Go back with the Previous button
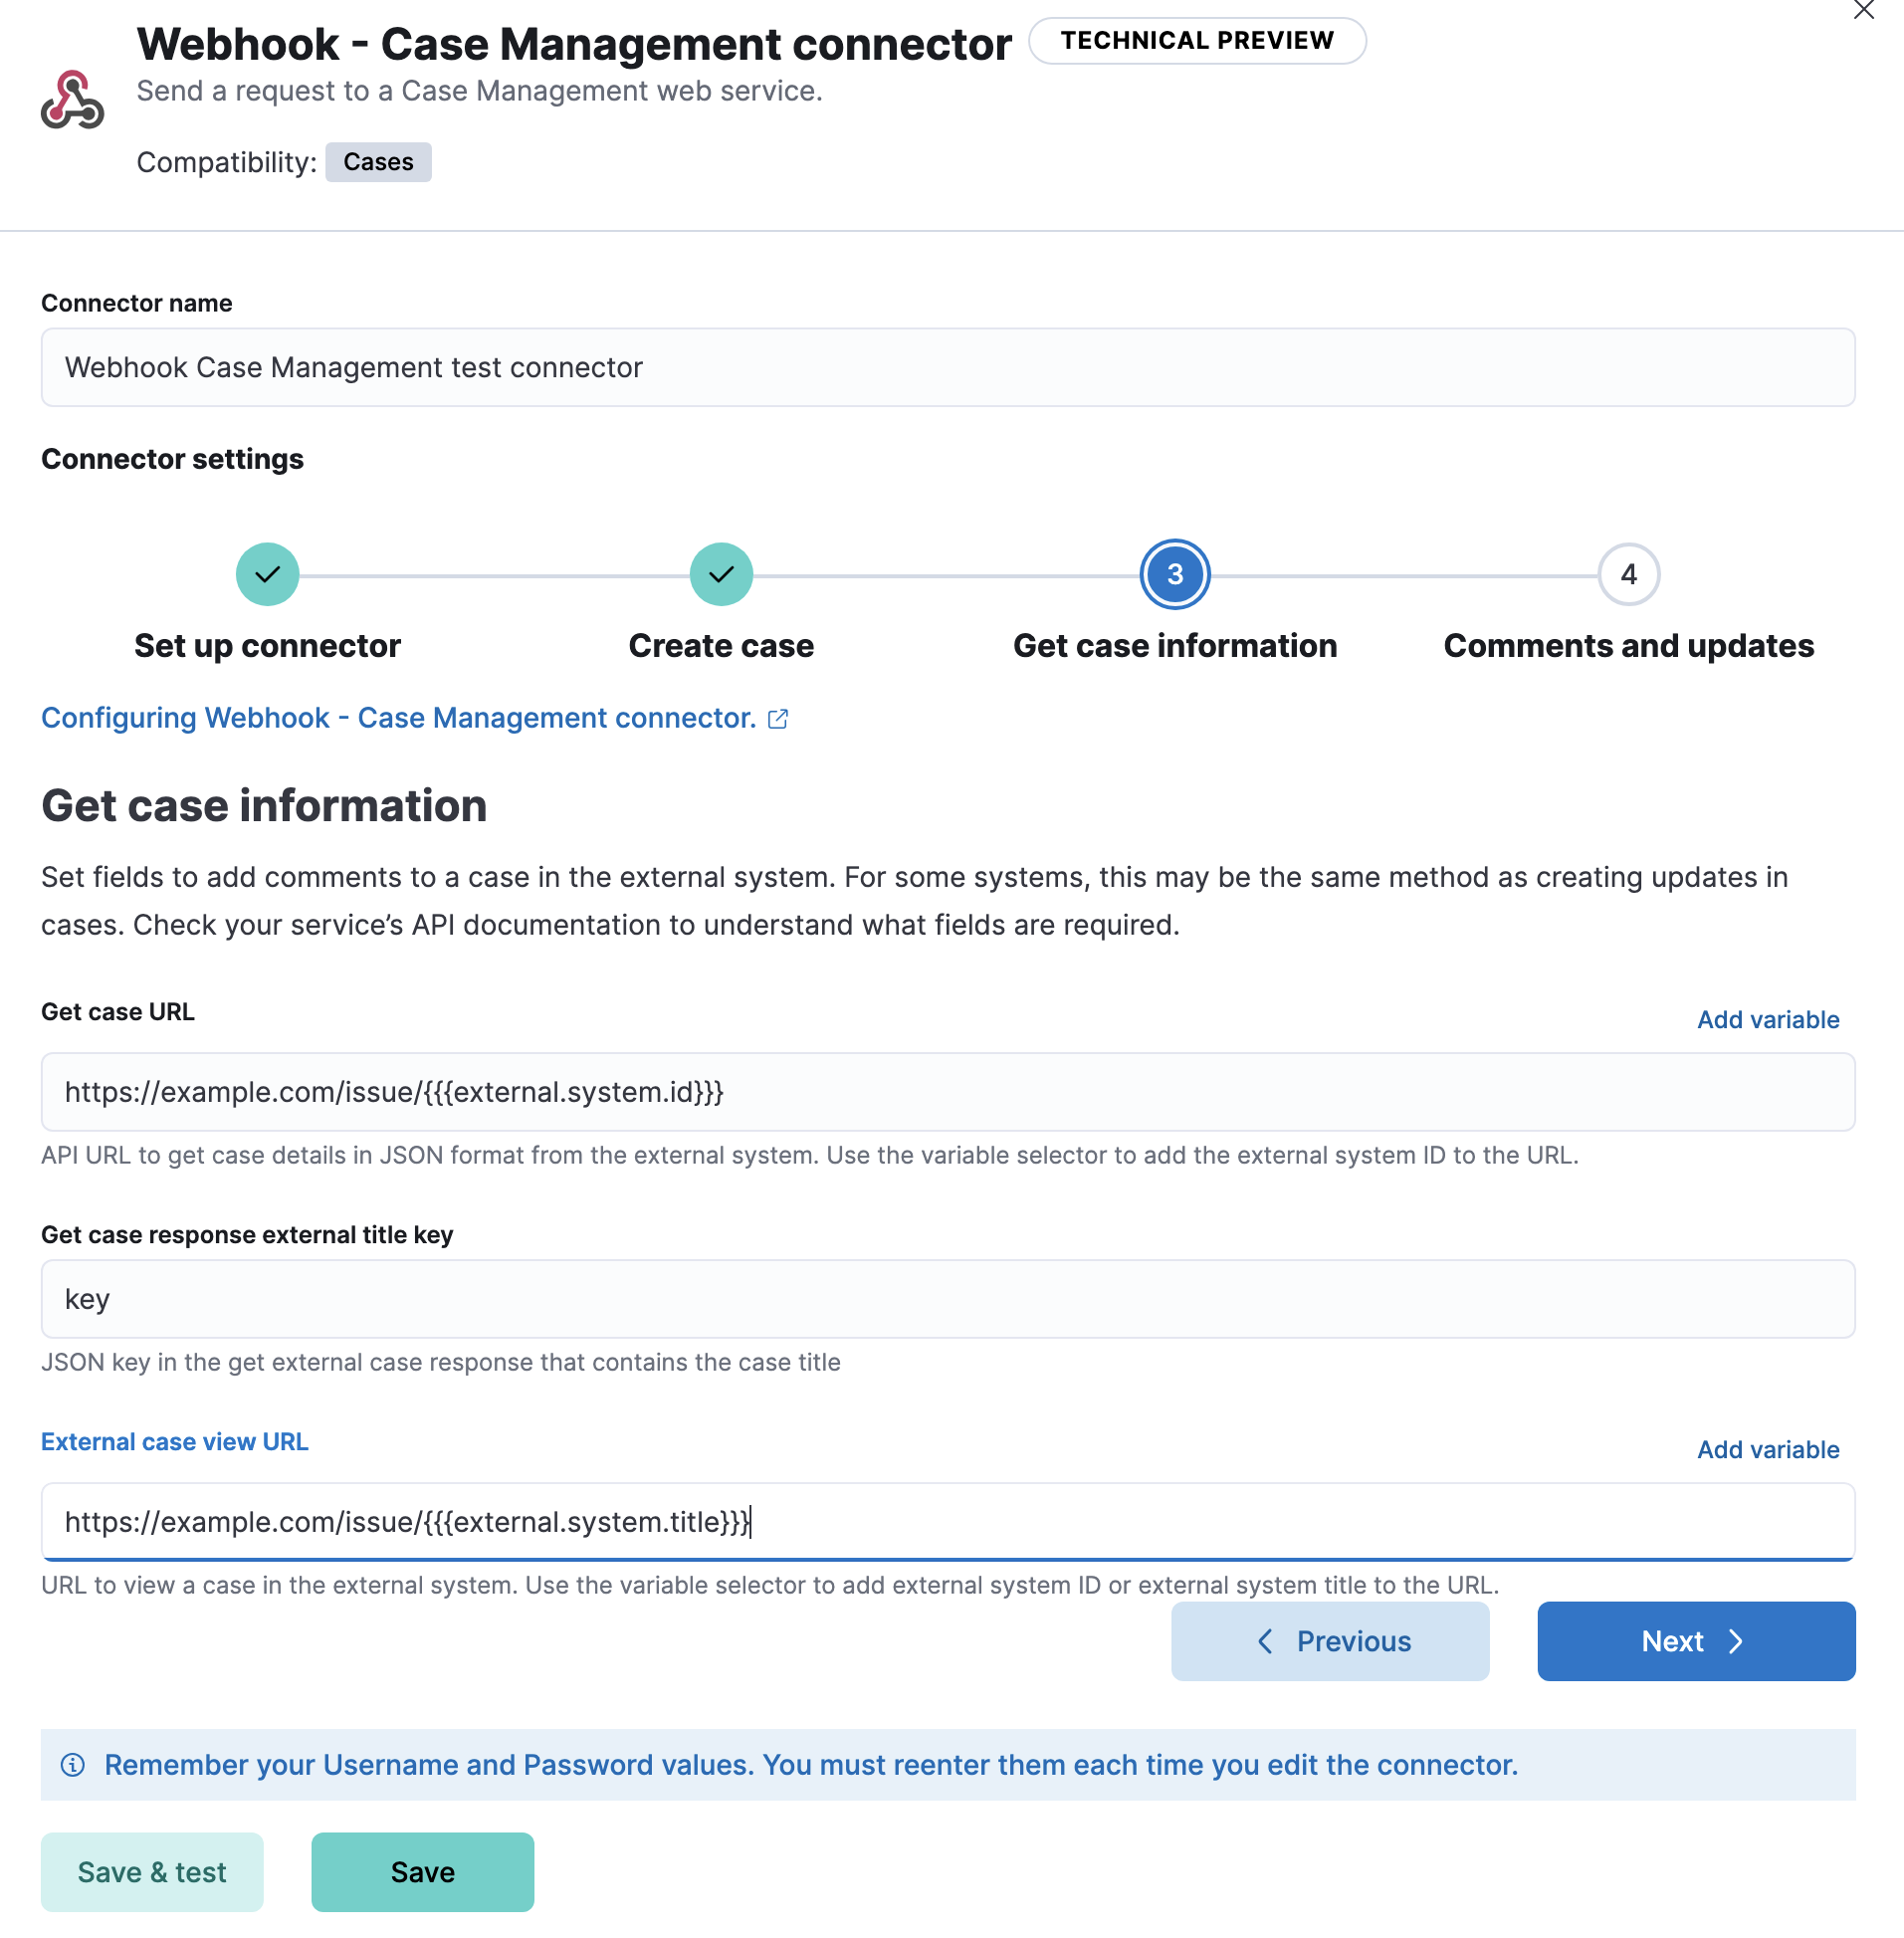This screenshot has height=1938, width=1904. click(1330, 1641)
